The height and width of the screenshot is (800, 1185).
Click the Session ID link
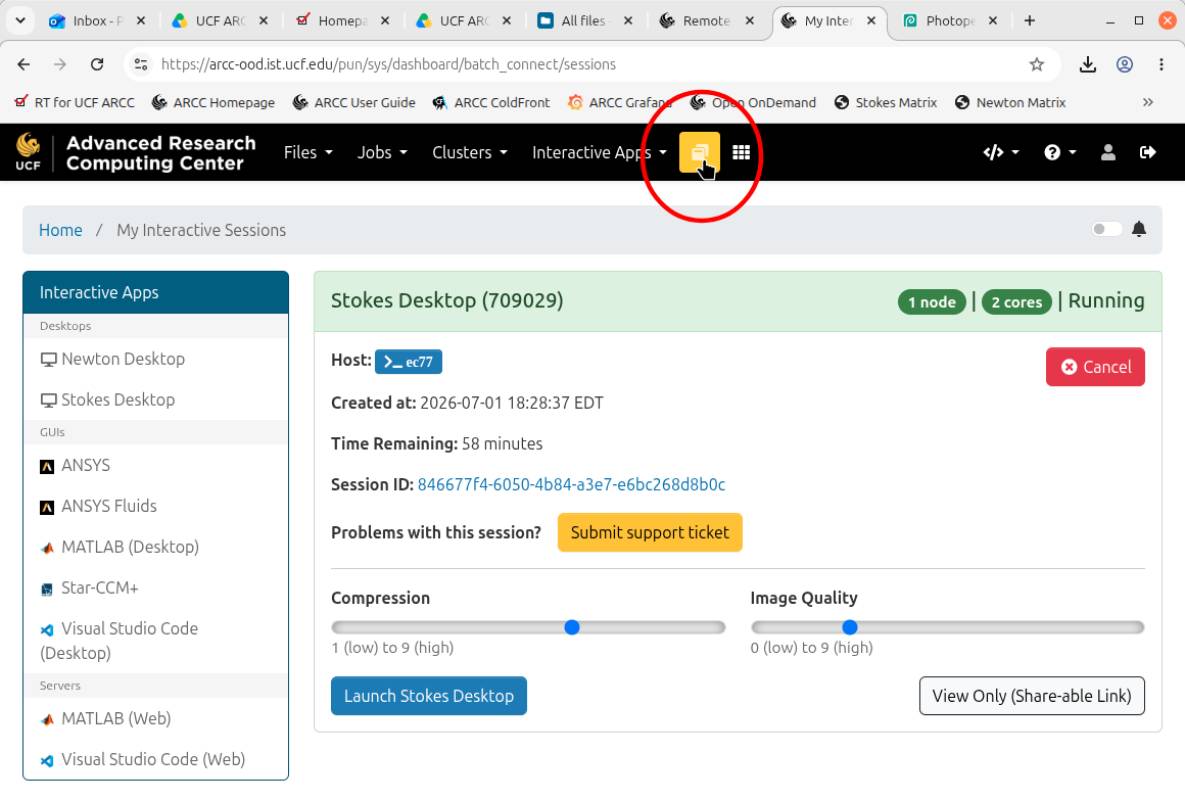tap(571, 484)
